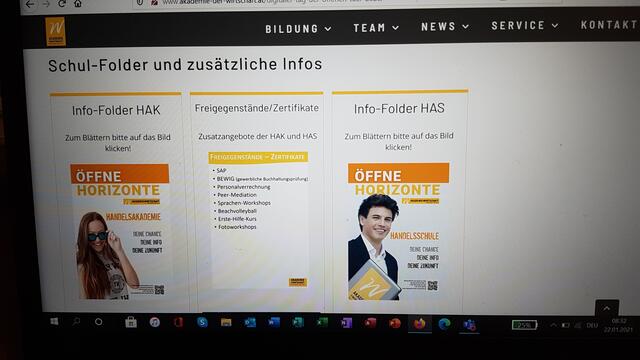Launch Excel from the taskbar
Image resolution: width=640 pixels, height=360 pixels.
click(322, 323)
